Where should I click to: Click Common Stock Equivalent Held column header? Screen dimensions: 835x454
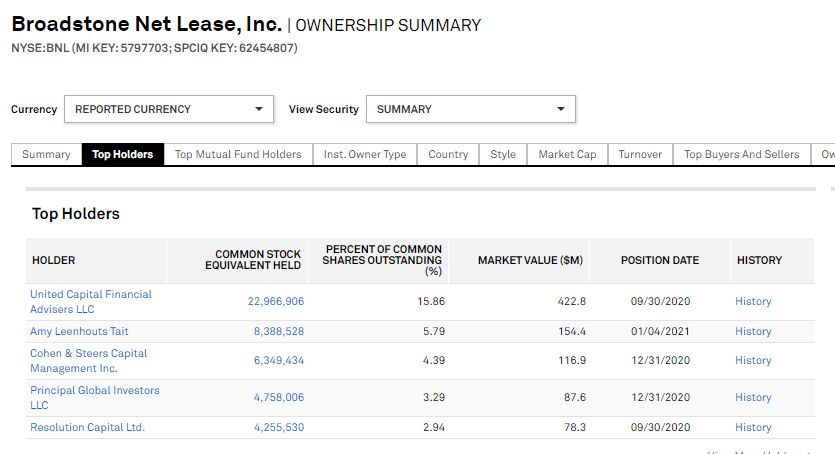tap(238, 260)
